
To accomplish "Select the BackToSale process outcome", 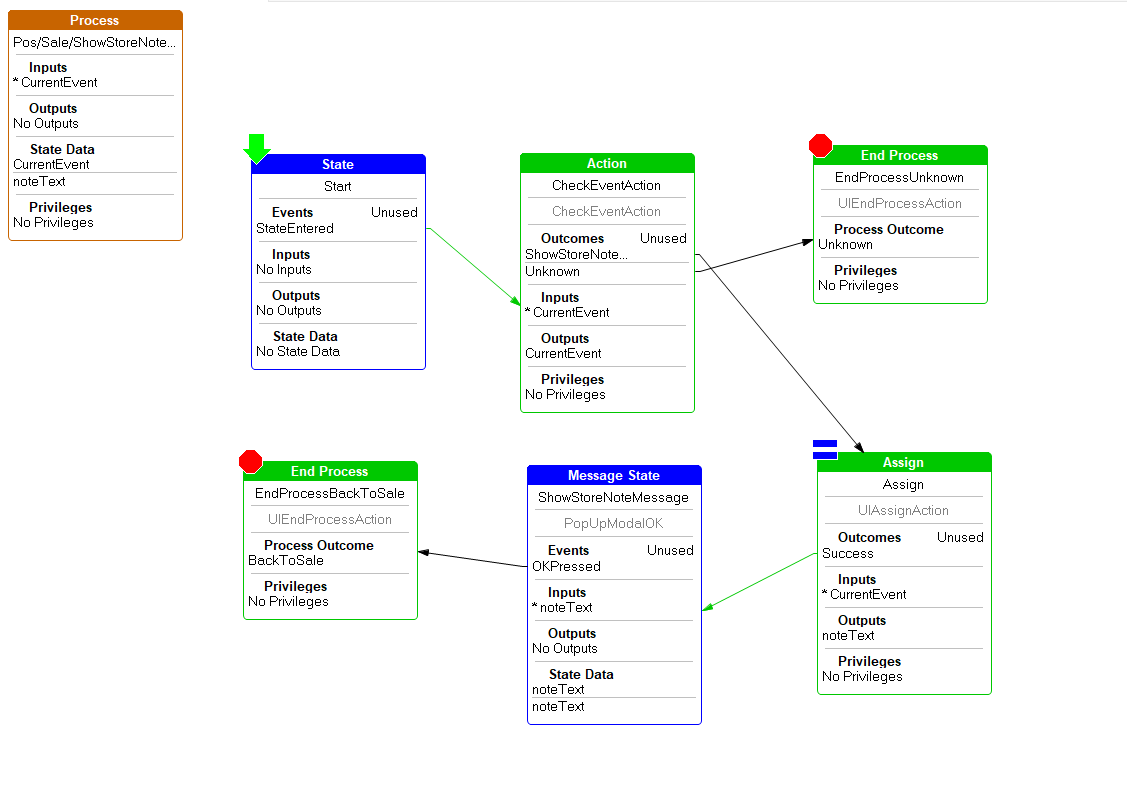I will pyautogui.click(x=286, y=560).
